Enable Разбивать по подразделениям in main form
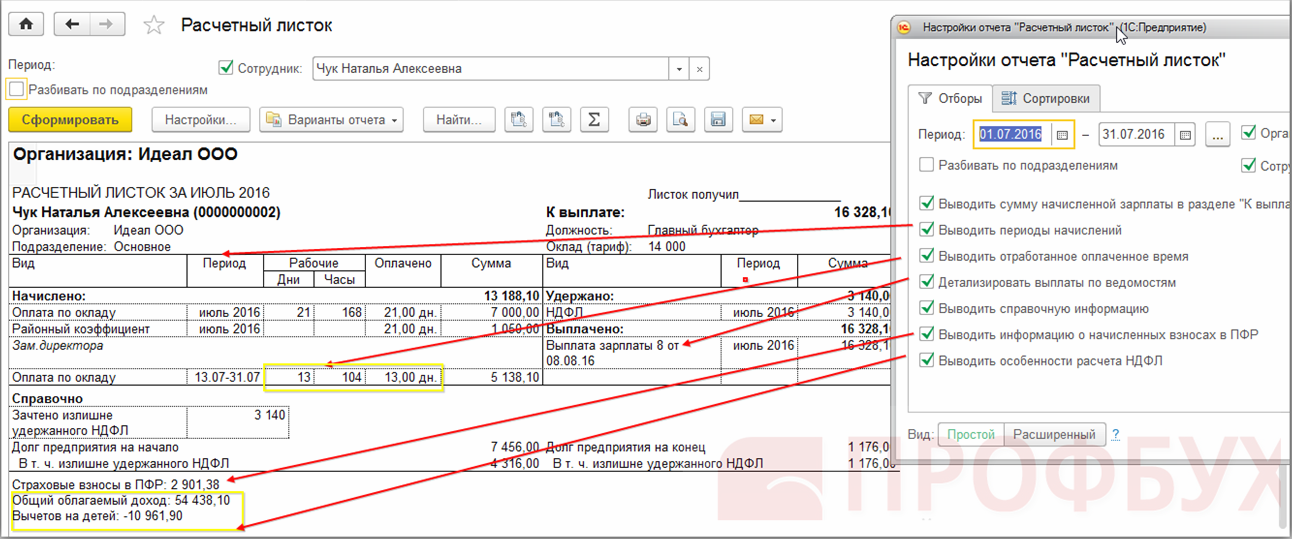1292x539 pixels. pyautogui.click(x=16, y=89)
